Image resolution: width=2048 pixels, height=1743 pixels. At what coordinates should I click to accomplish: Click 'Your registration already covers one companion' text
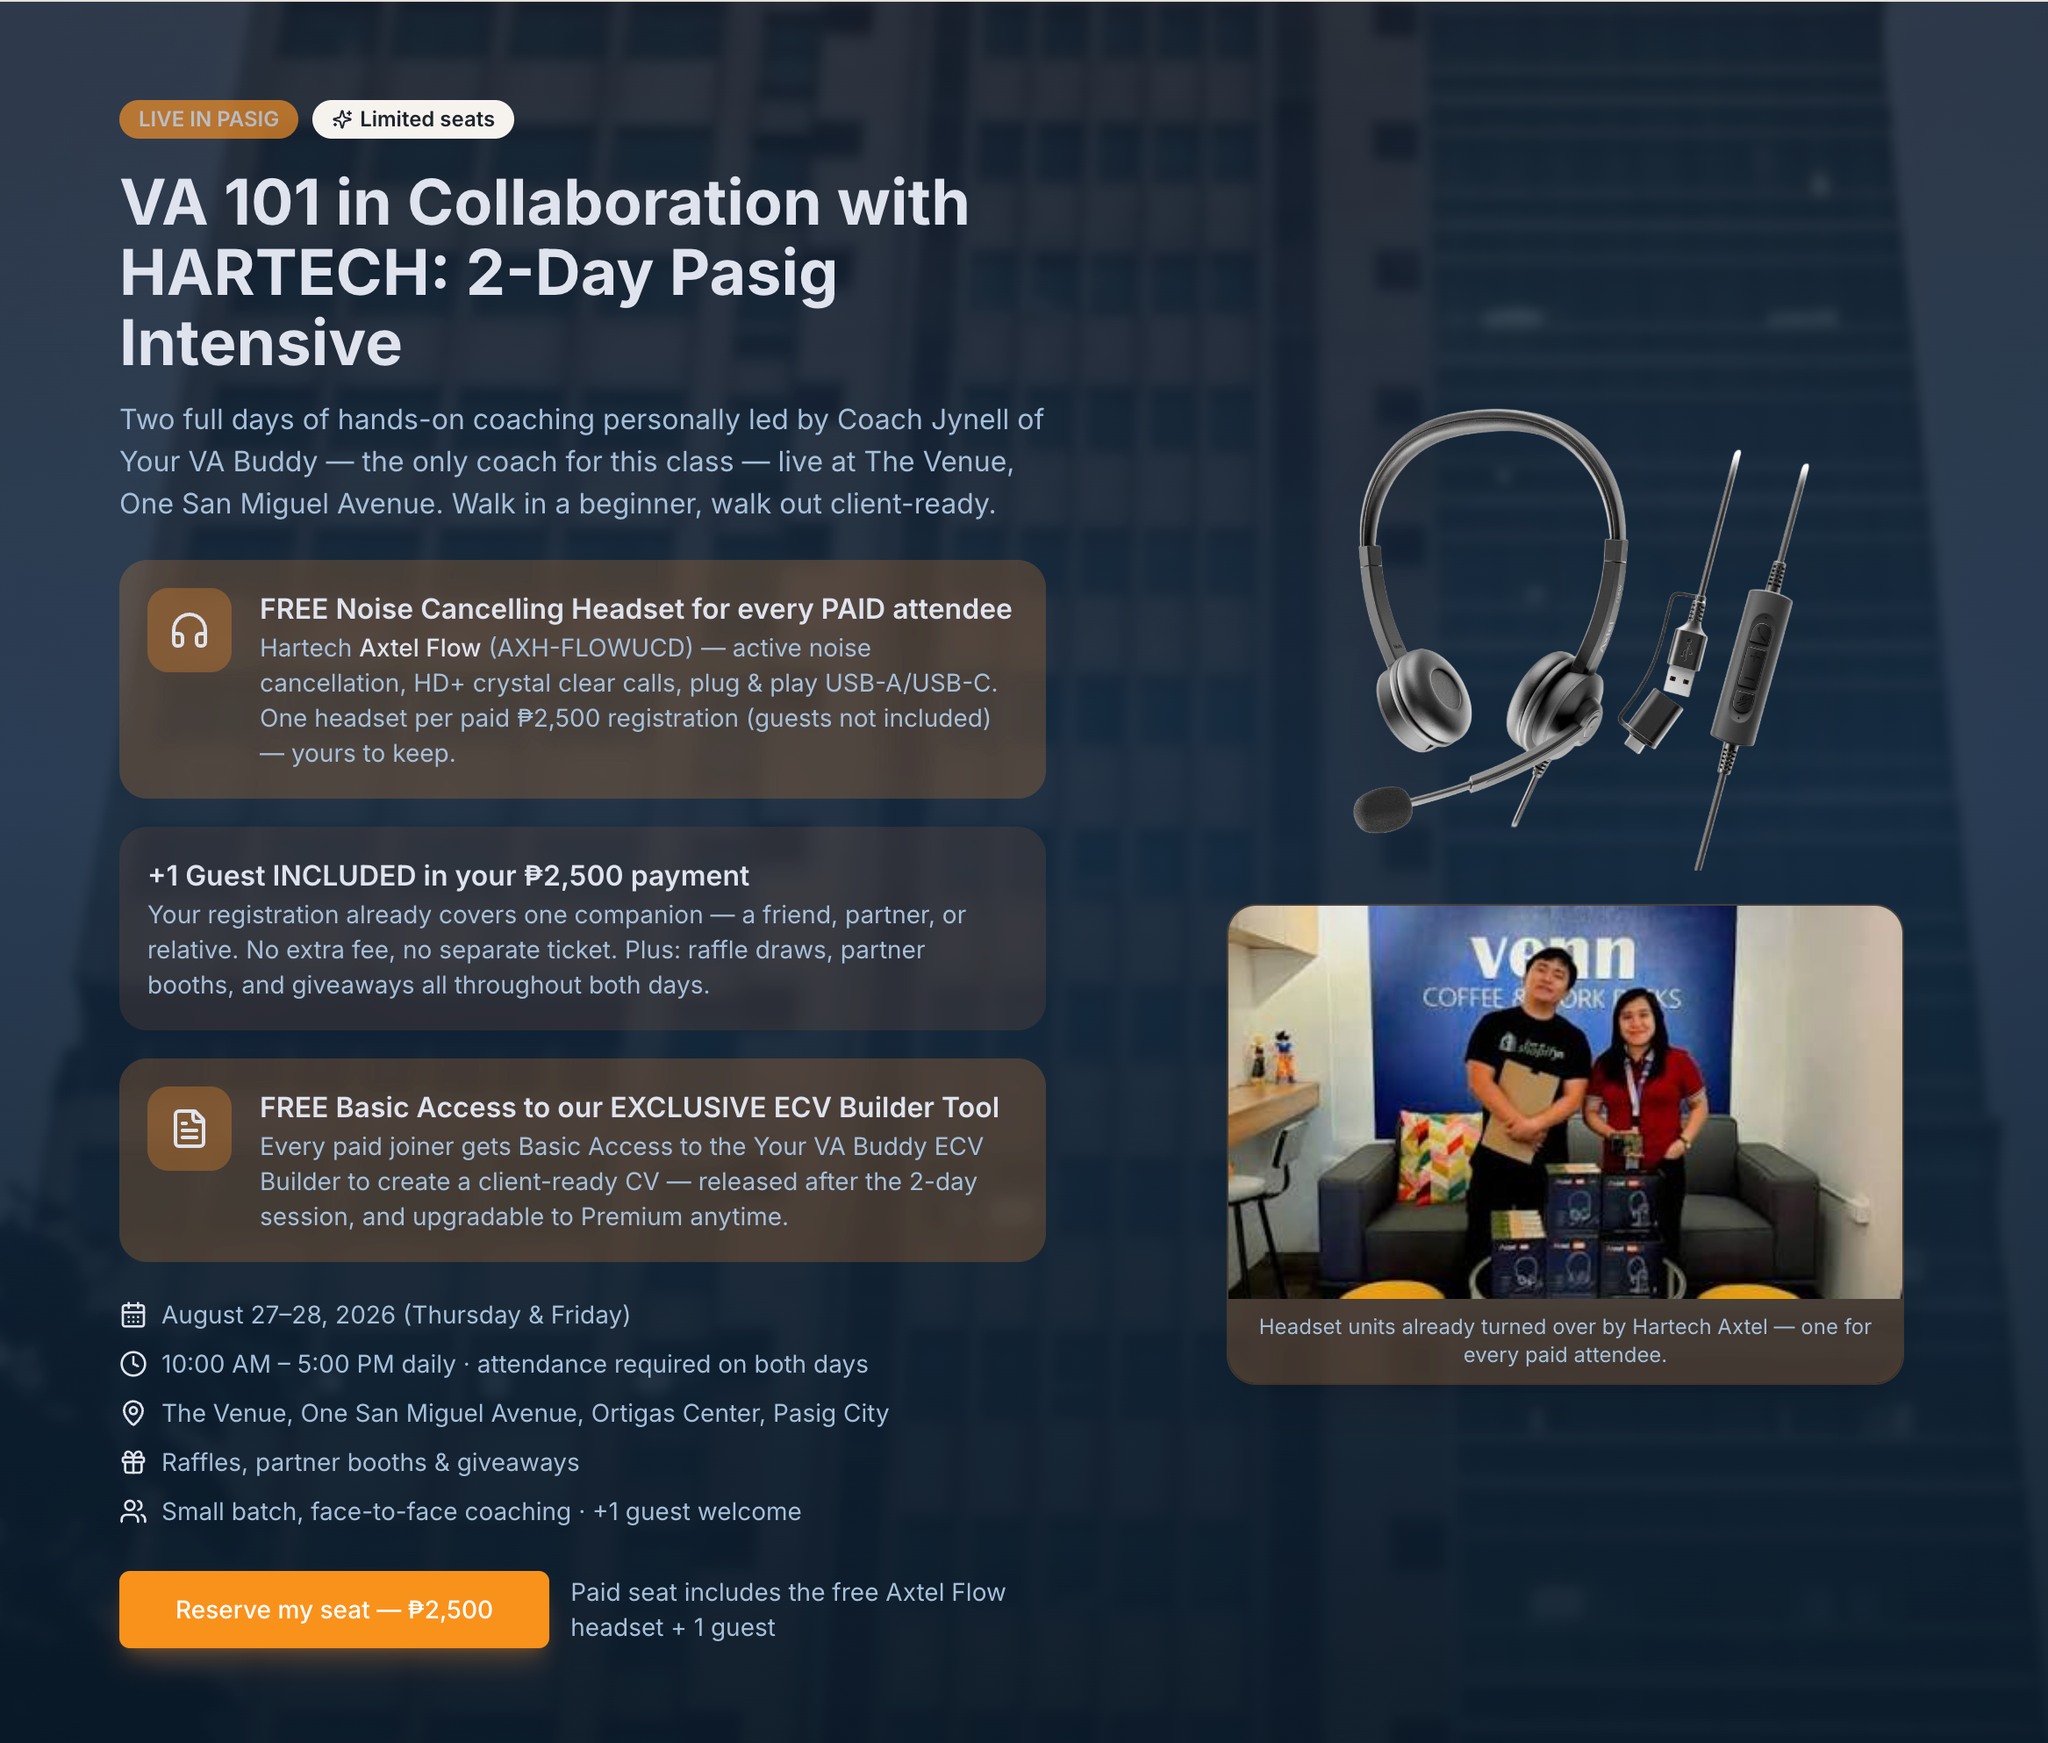click(x=557, y=950)
